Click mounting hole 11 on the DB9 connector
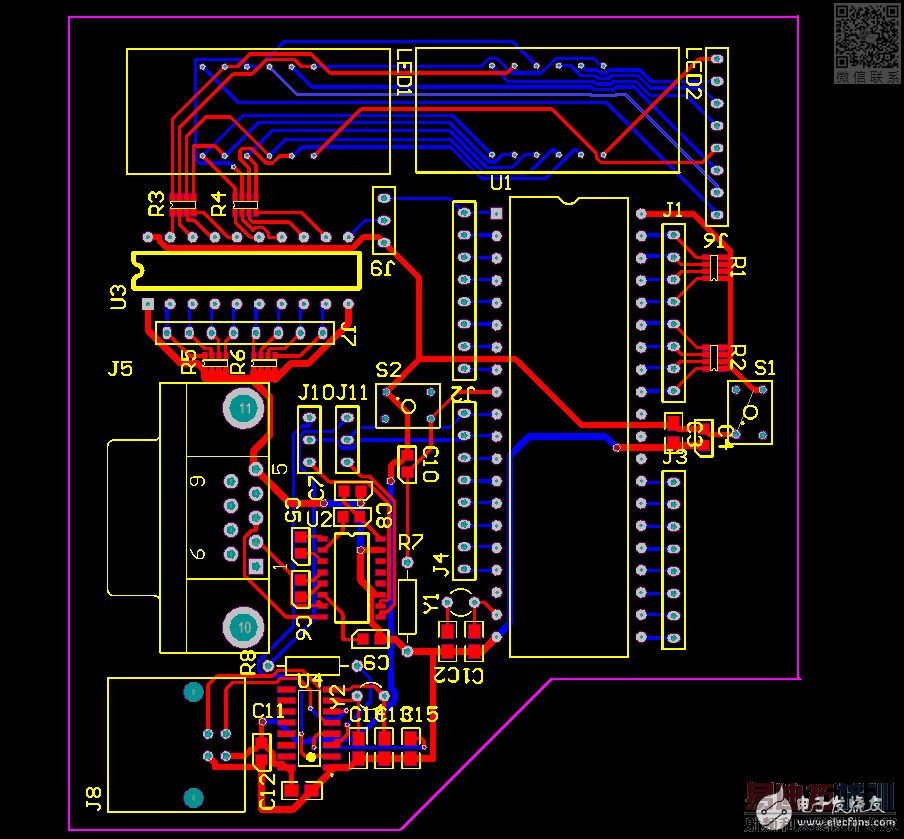Viewport: 904px width, 839px height. click(244, 408)
